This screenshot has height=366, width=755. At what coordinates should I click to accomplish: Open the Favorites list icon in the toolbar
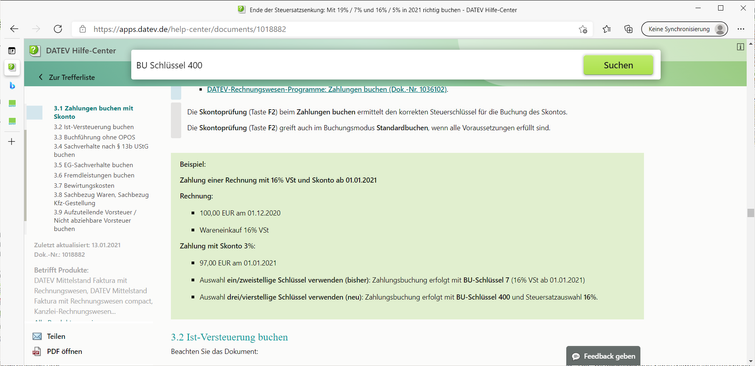pyautogui.click(x=607, y=29)
